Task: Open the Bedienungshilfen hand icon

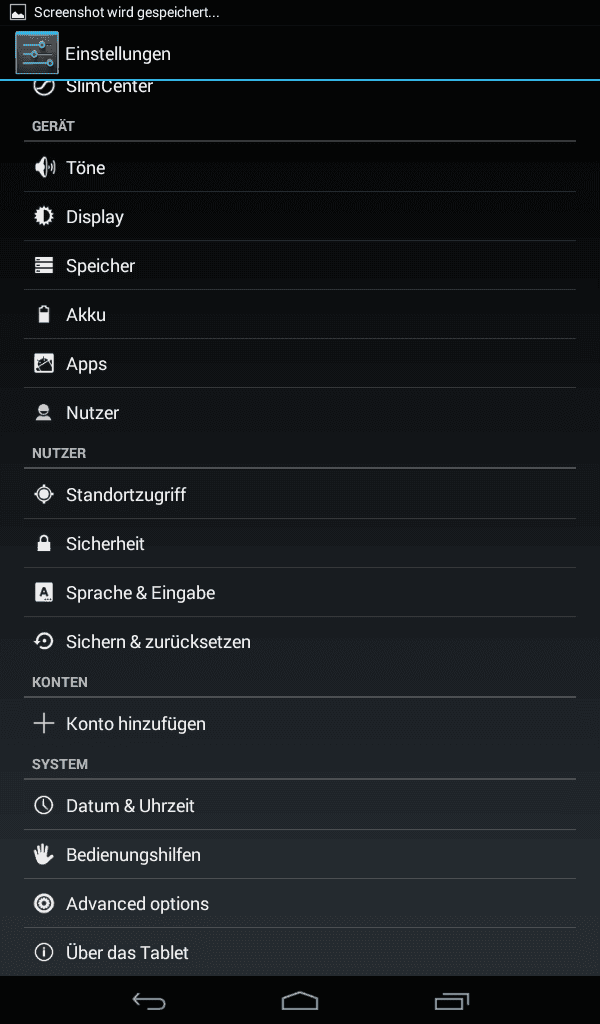Action: [x=44, y=854]
